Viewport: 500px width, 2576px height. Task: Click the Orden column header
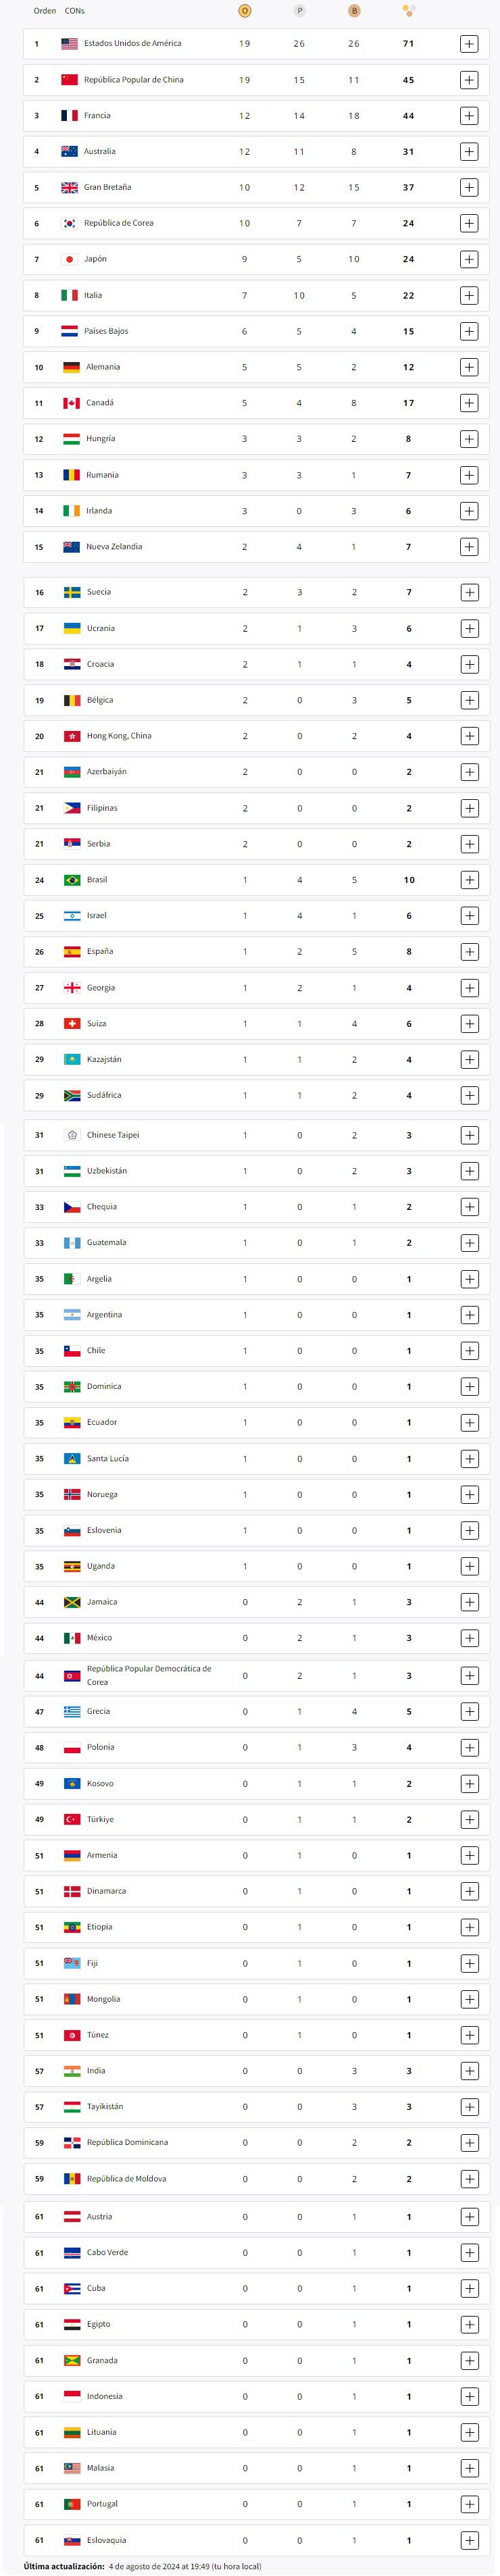[x=45, y=11]
